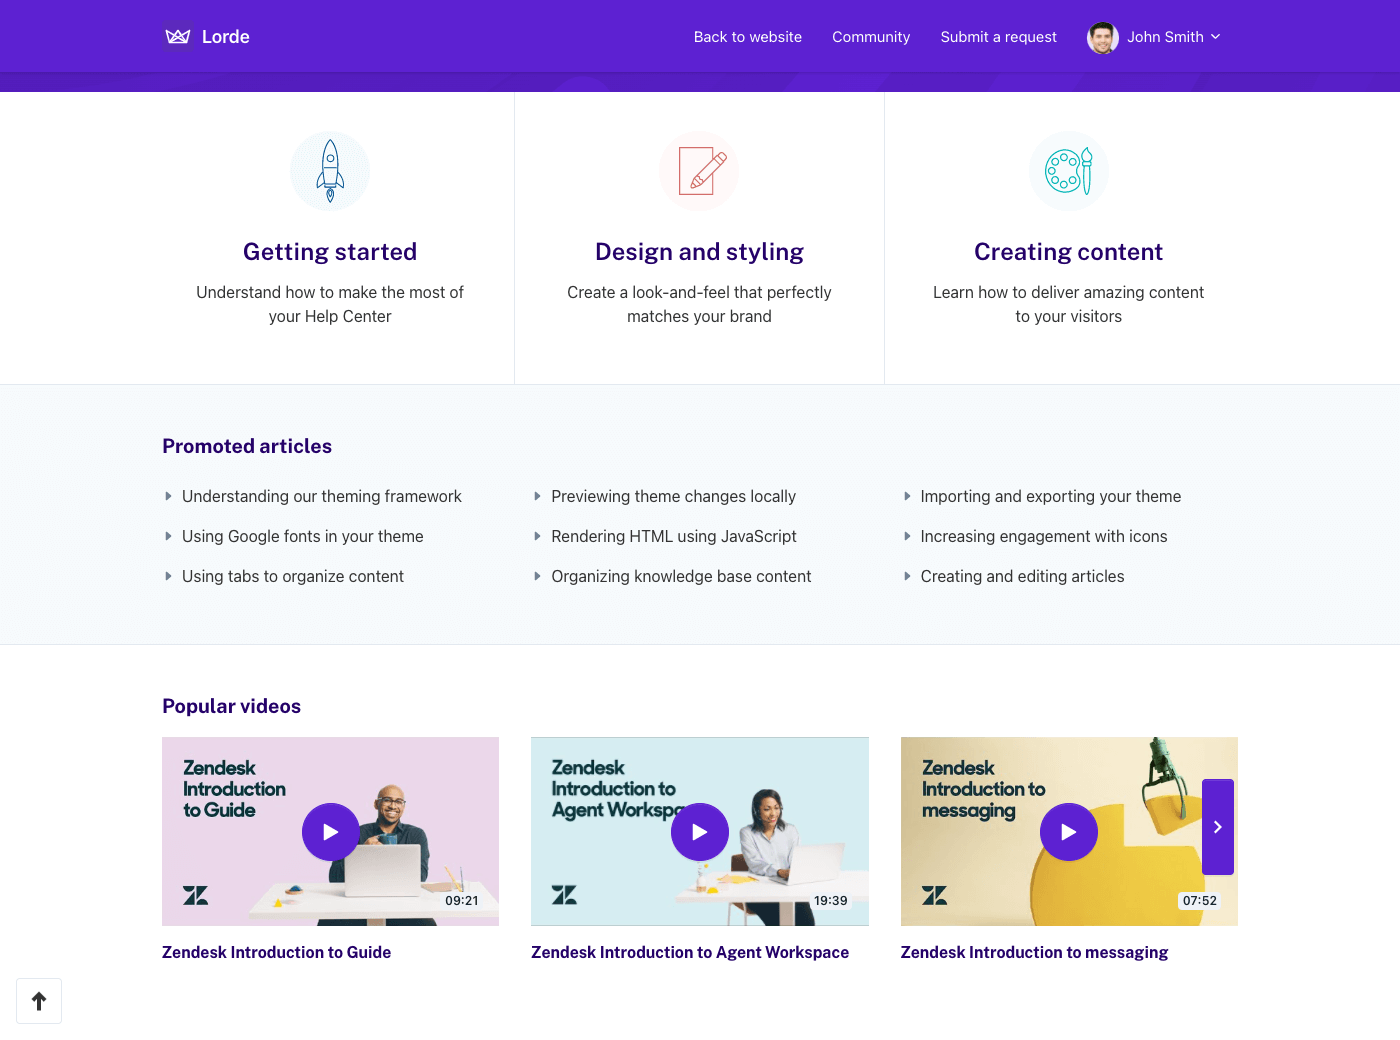1400x1040 pixels.
Task: Click Submit a request
Action: pyautogui.click(x=999, y=37)
